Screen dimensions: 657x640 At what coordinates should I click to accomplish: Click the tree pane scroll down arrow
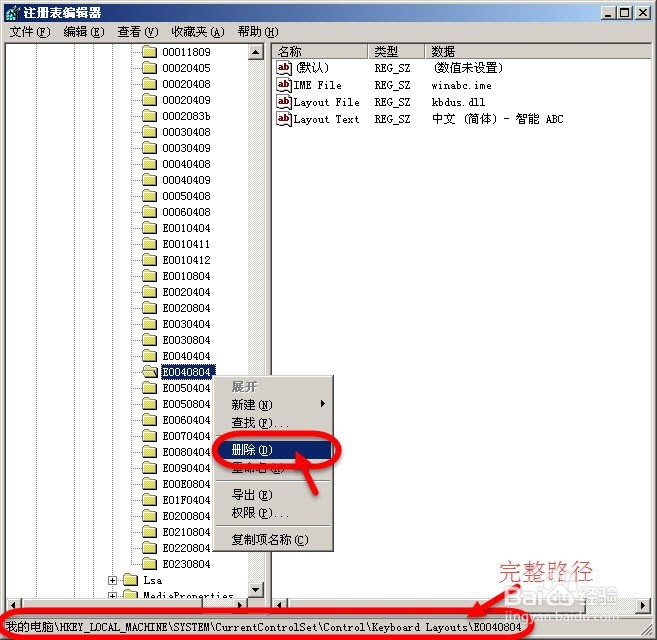(256, 589)
